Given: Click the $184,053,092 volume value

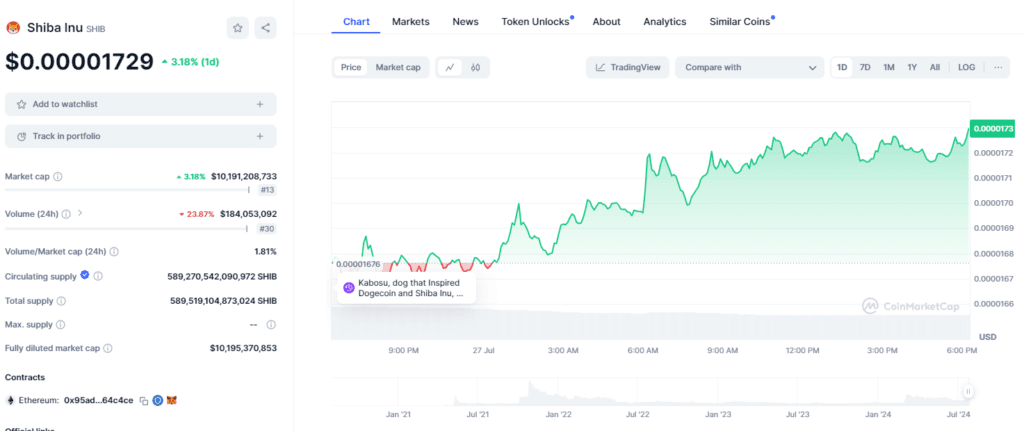Looking at the screenshot, I should [x=248, y=214].
